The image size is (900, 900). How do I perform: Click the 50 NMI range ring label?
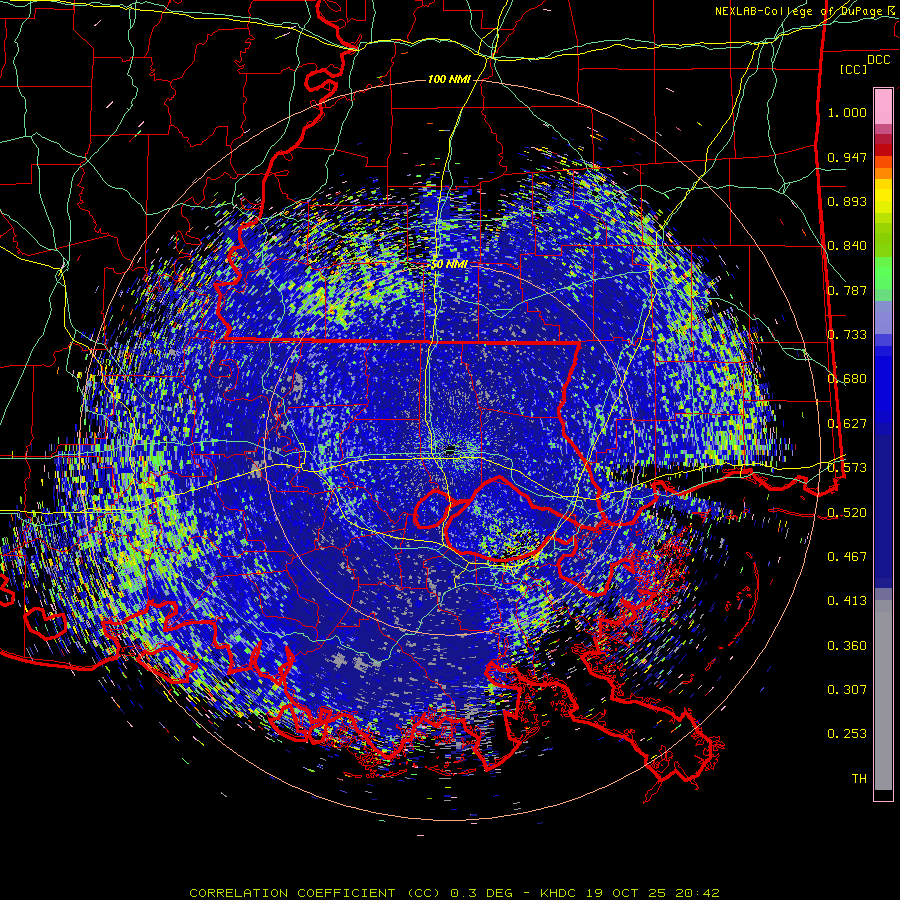pyautogui.click(x=449, y=264)
